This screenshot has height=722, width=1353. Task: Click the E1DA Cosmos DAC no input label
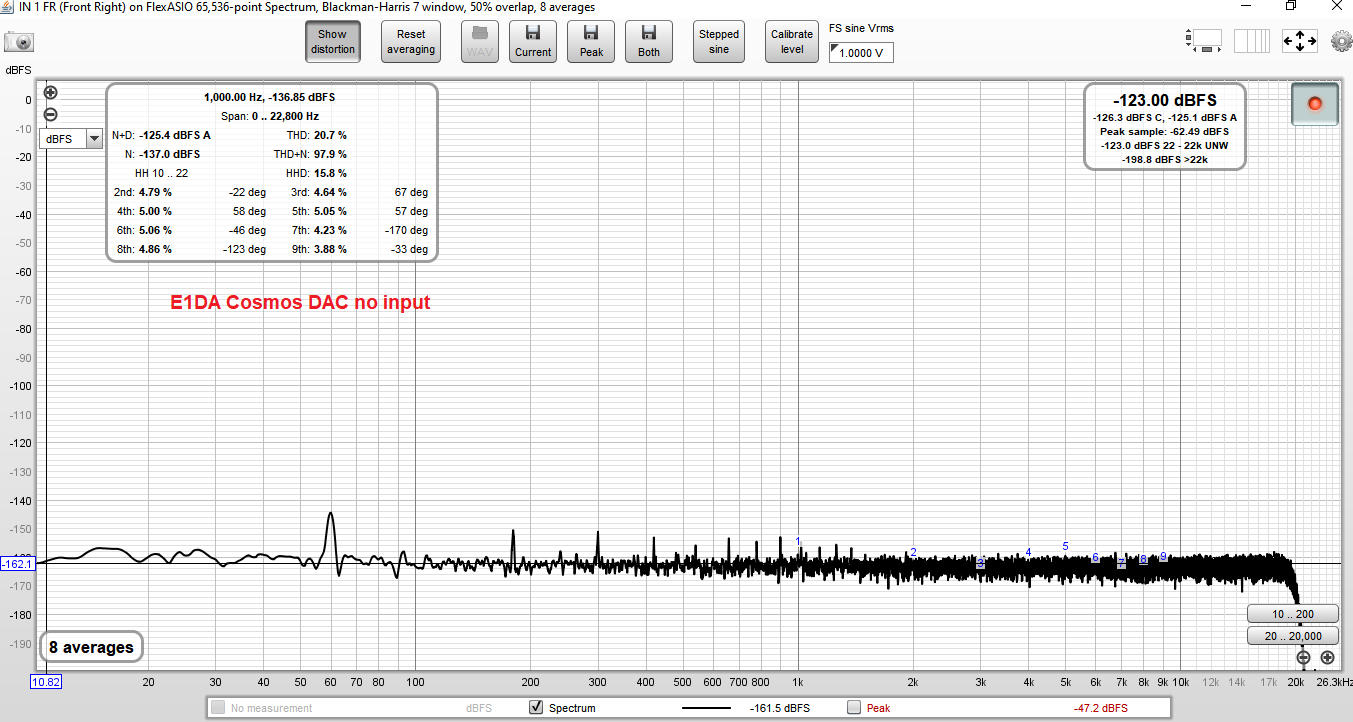(x=300, y=302)
